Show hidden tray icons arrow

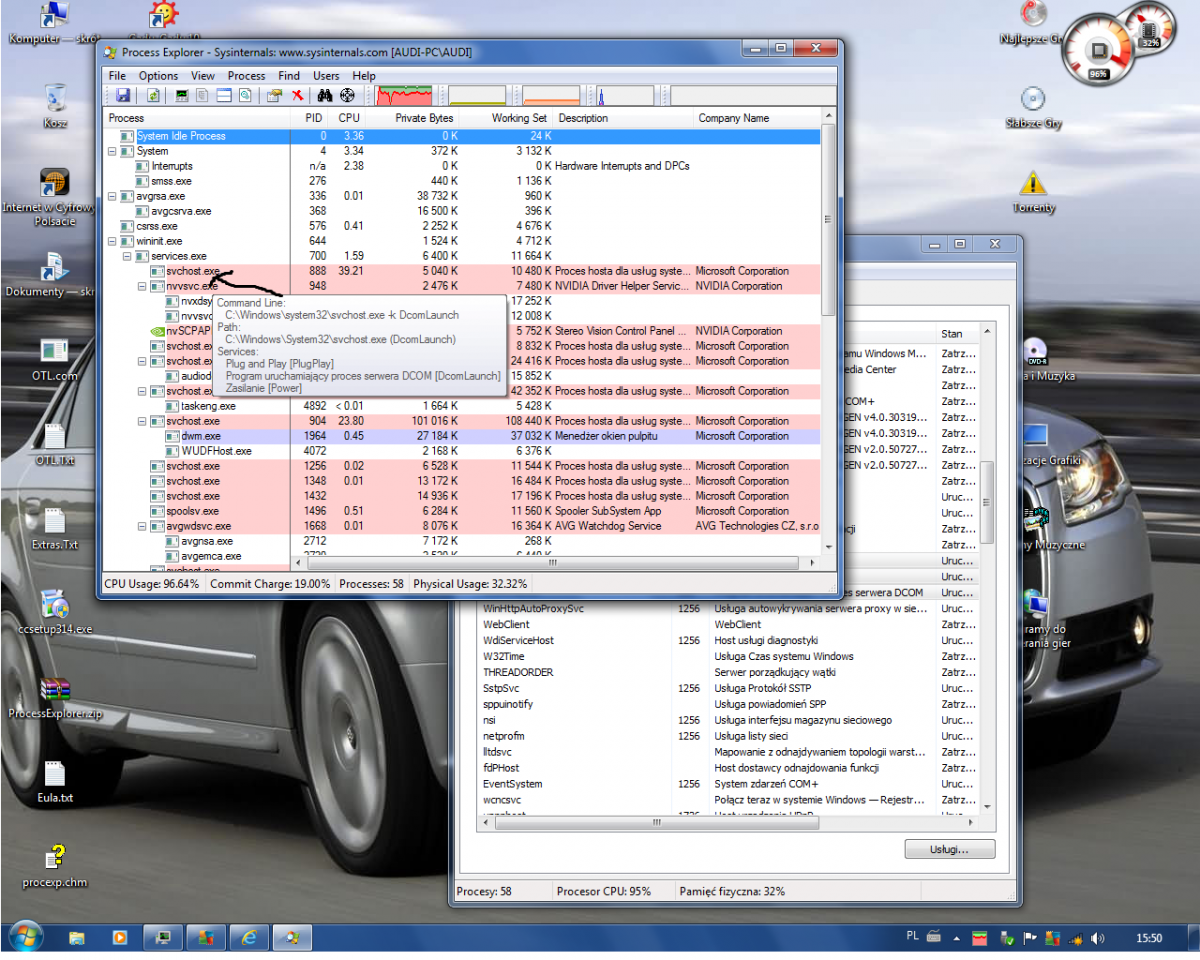pos(957,938)
